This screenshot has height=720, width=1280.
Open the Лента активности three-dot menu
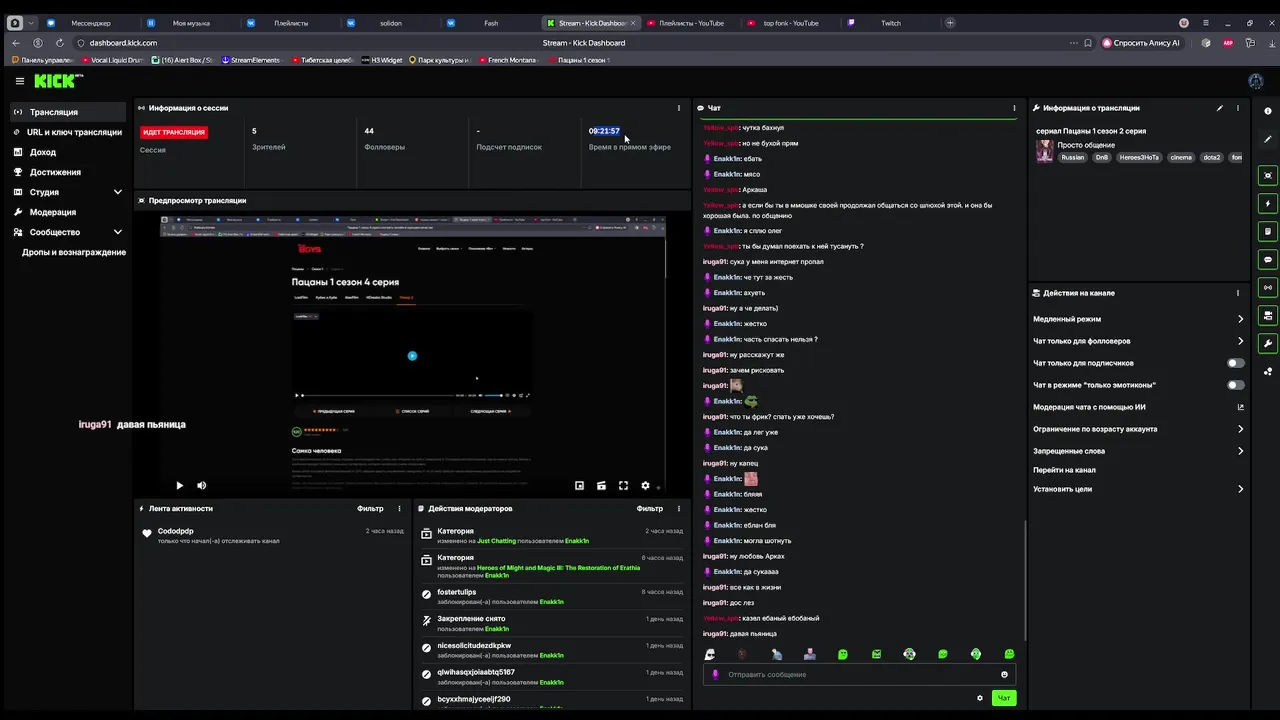point(399,508)
